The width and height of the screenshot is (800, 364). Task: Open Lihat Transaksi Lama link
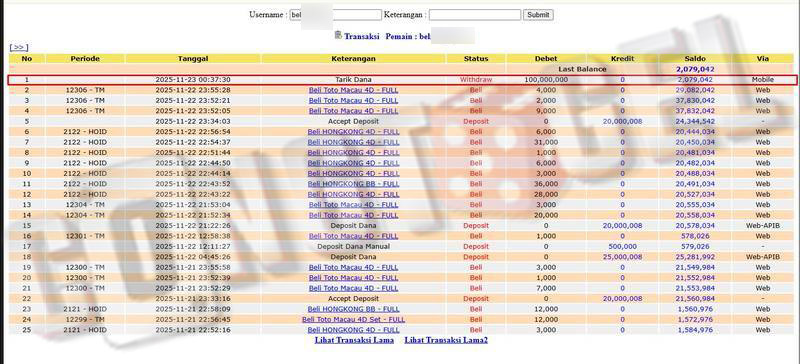354,340
